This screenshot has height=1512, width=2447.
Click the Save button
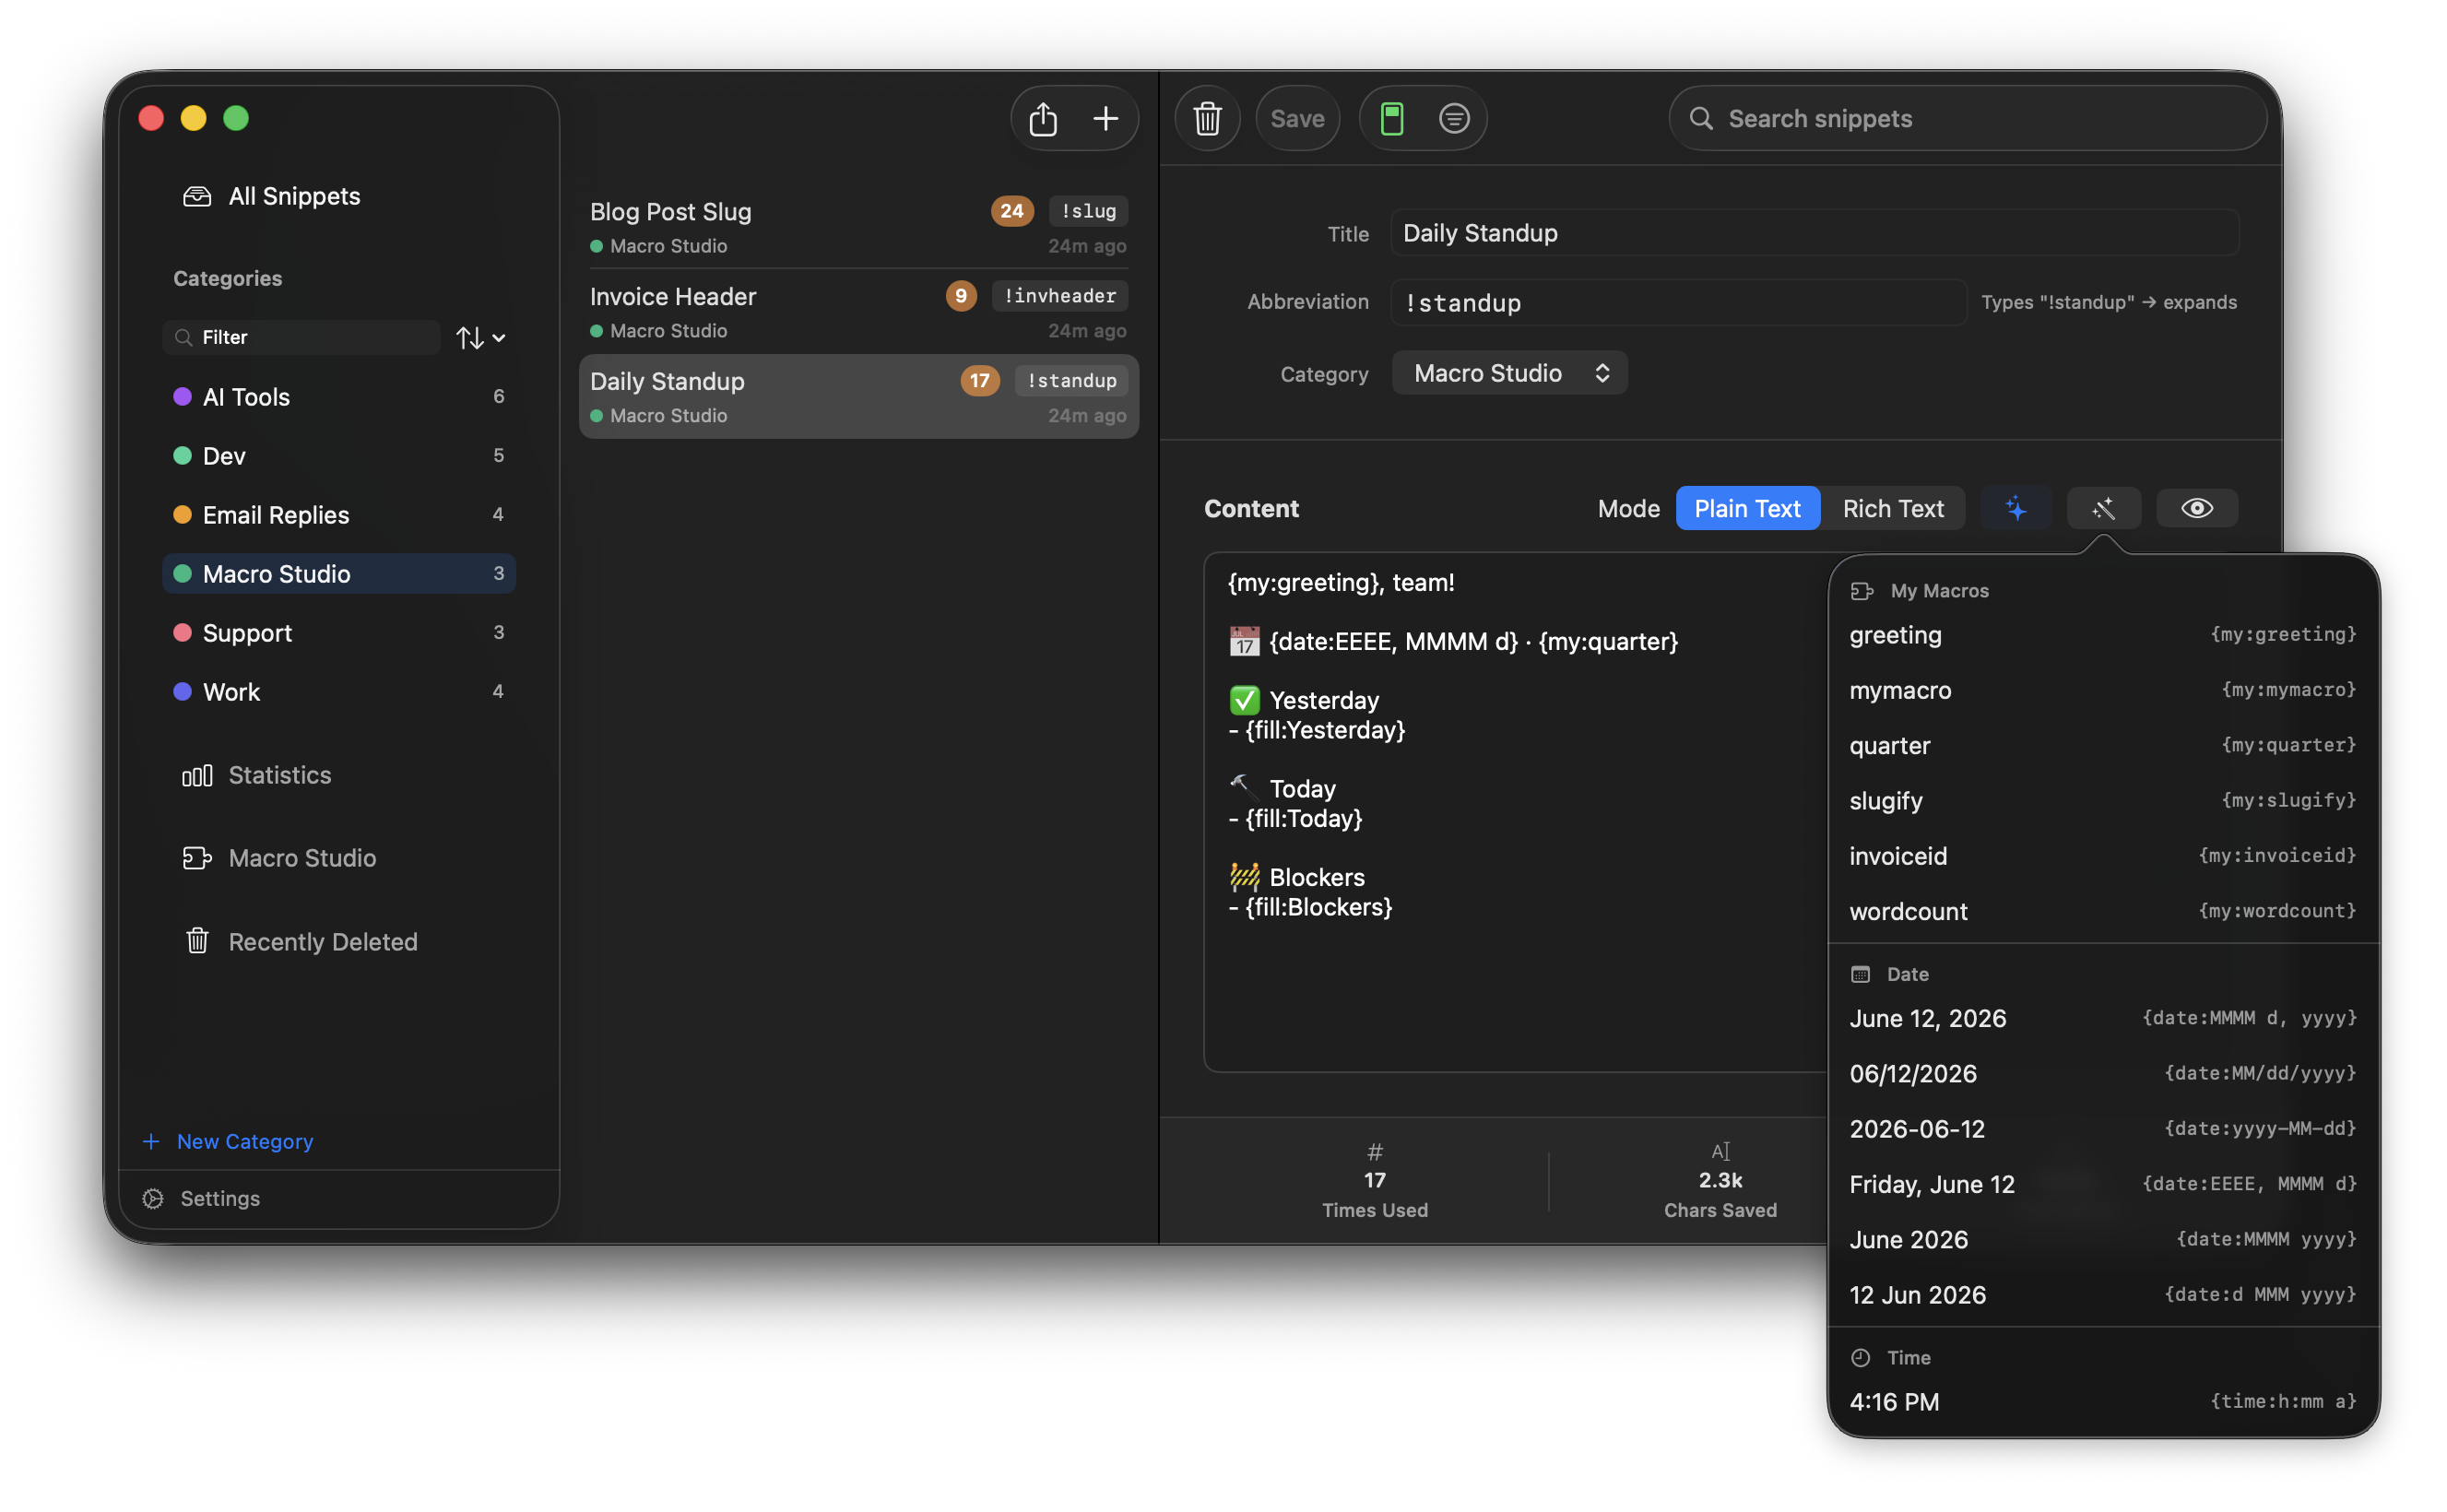tap(1297, 118)
